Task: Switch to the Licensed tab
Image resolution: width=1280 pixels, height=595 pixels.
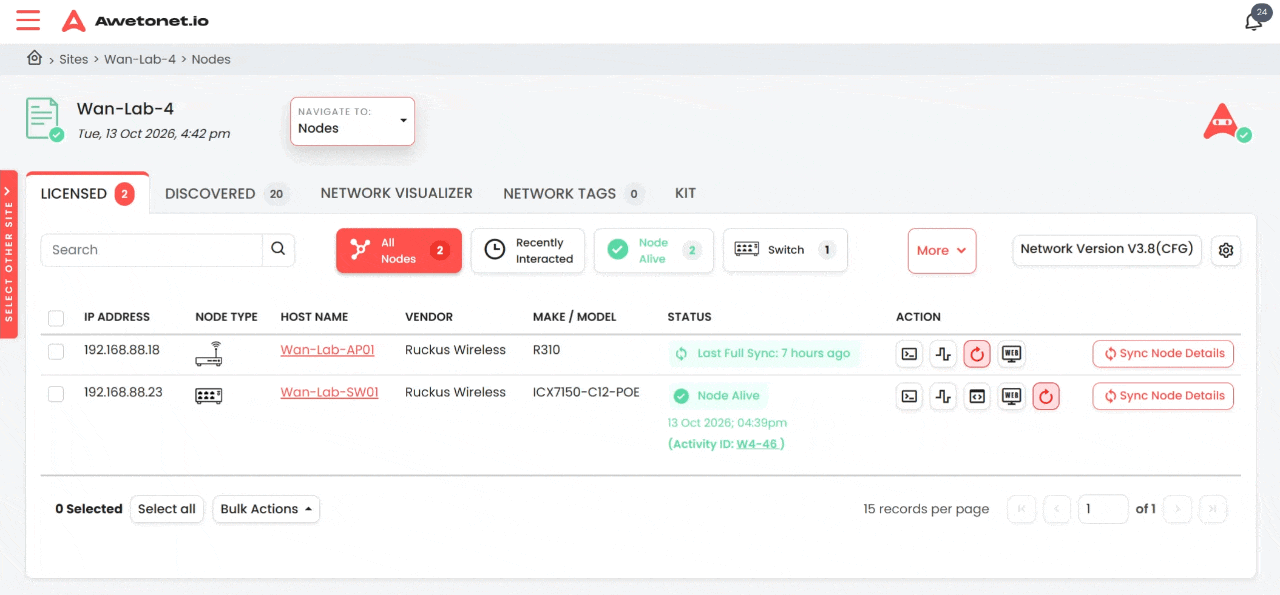Action: (x=88, y=194)
